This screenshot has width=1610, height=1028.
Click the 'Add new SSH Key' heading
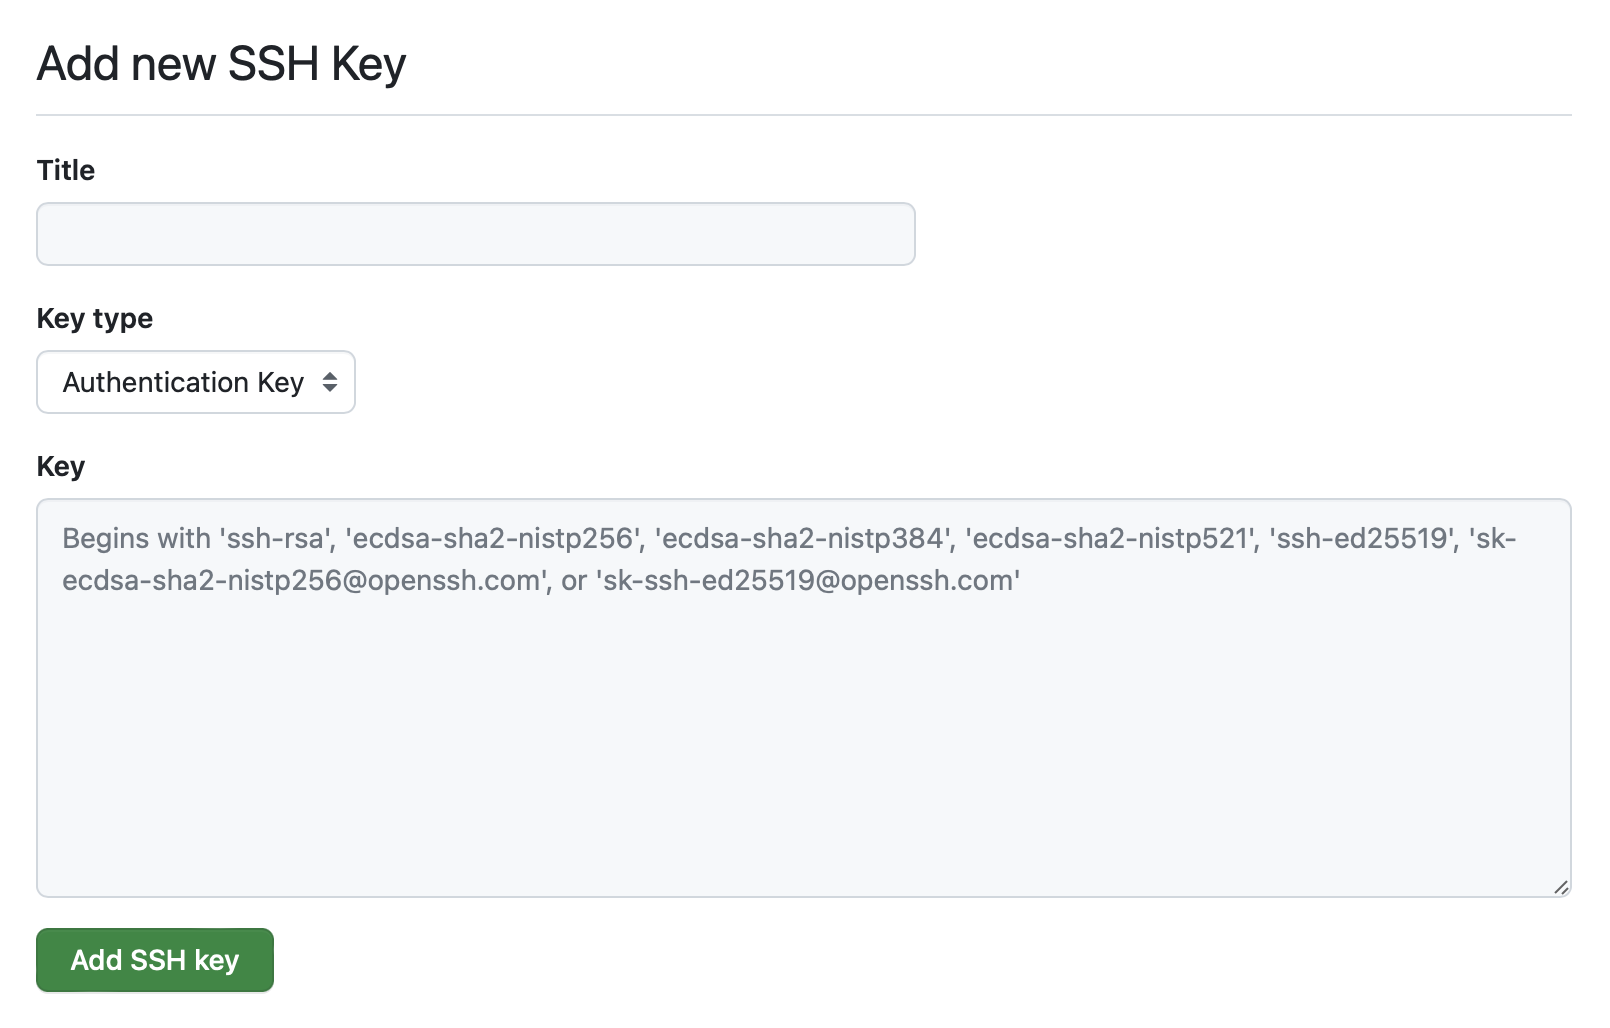tap(221, 64)
